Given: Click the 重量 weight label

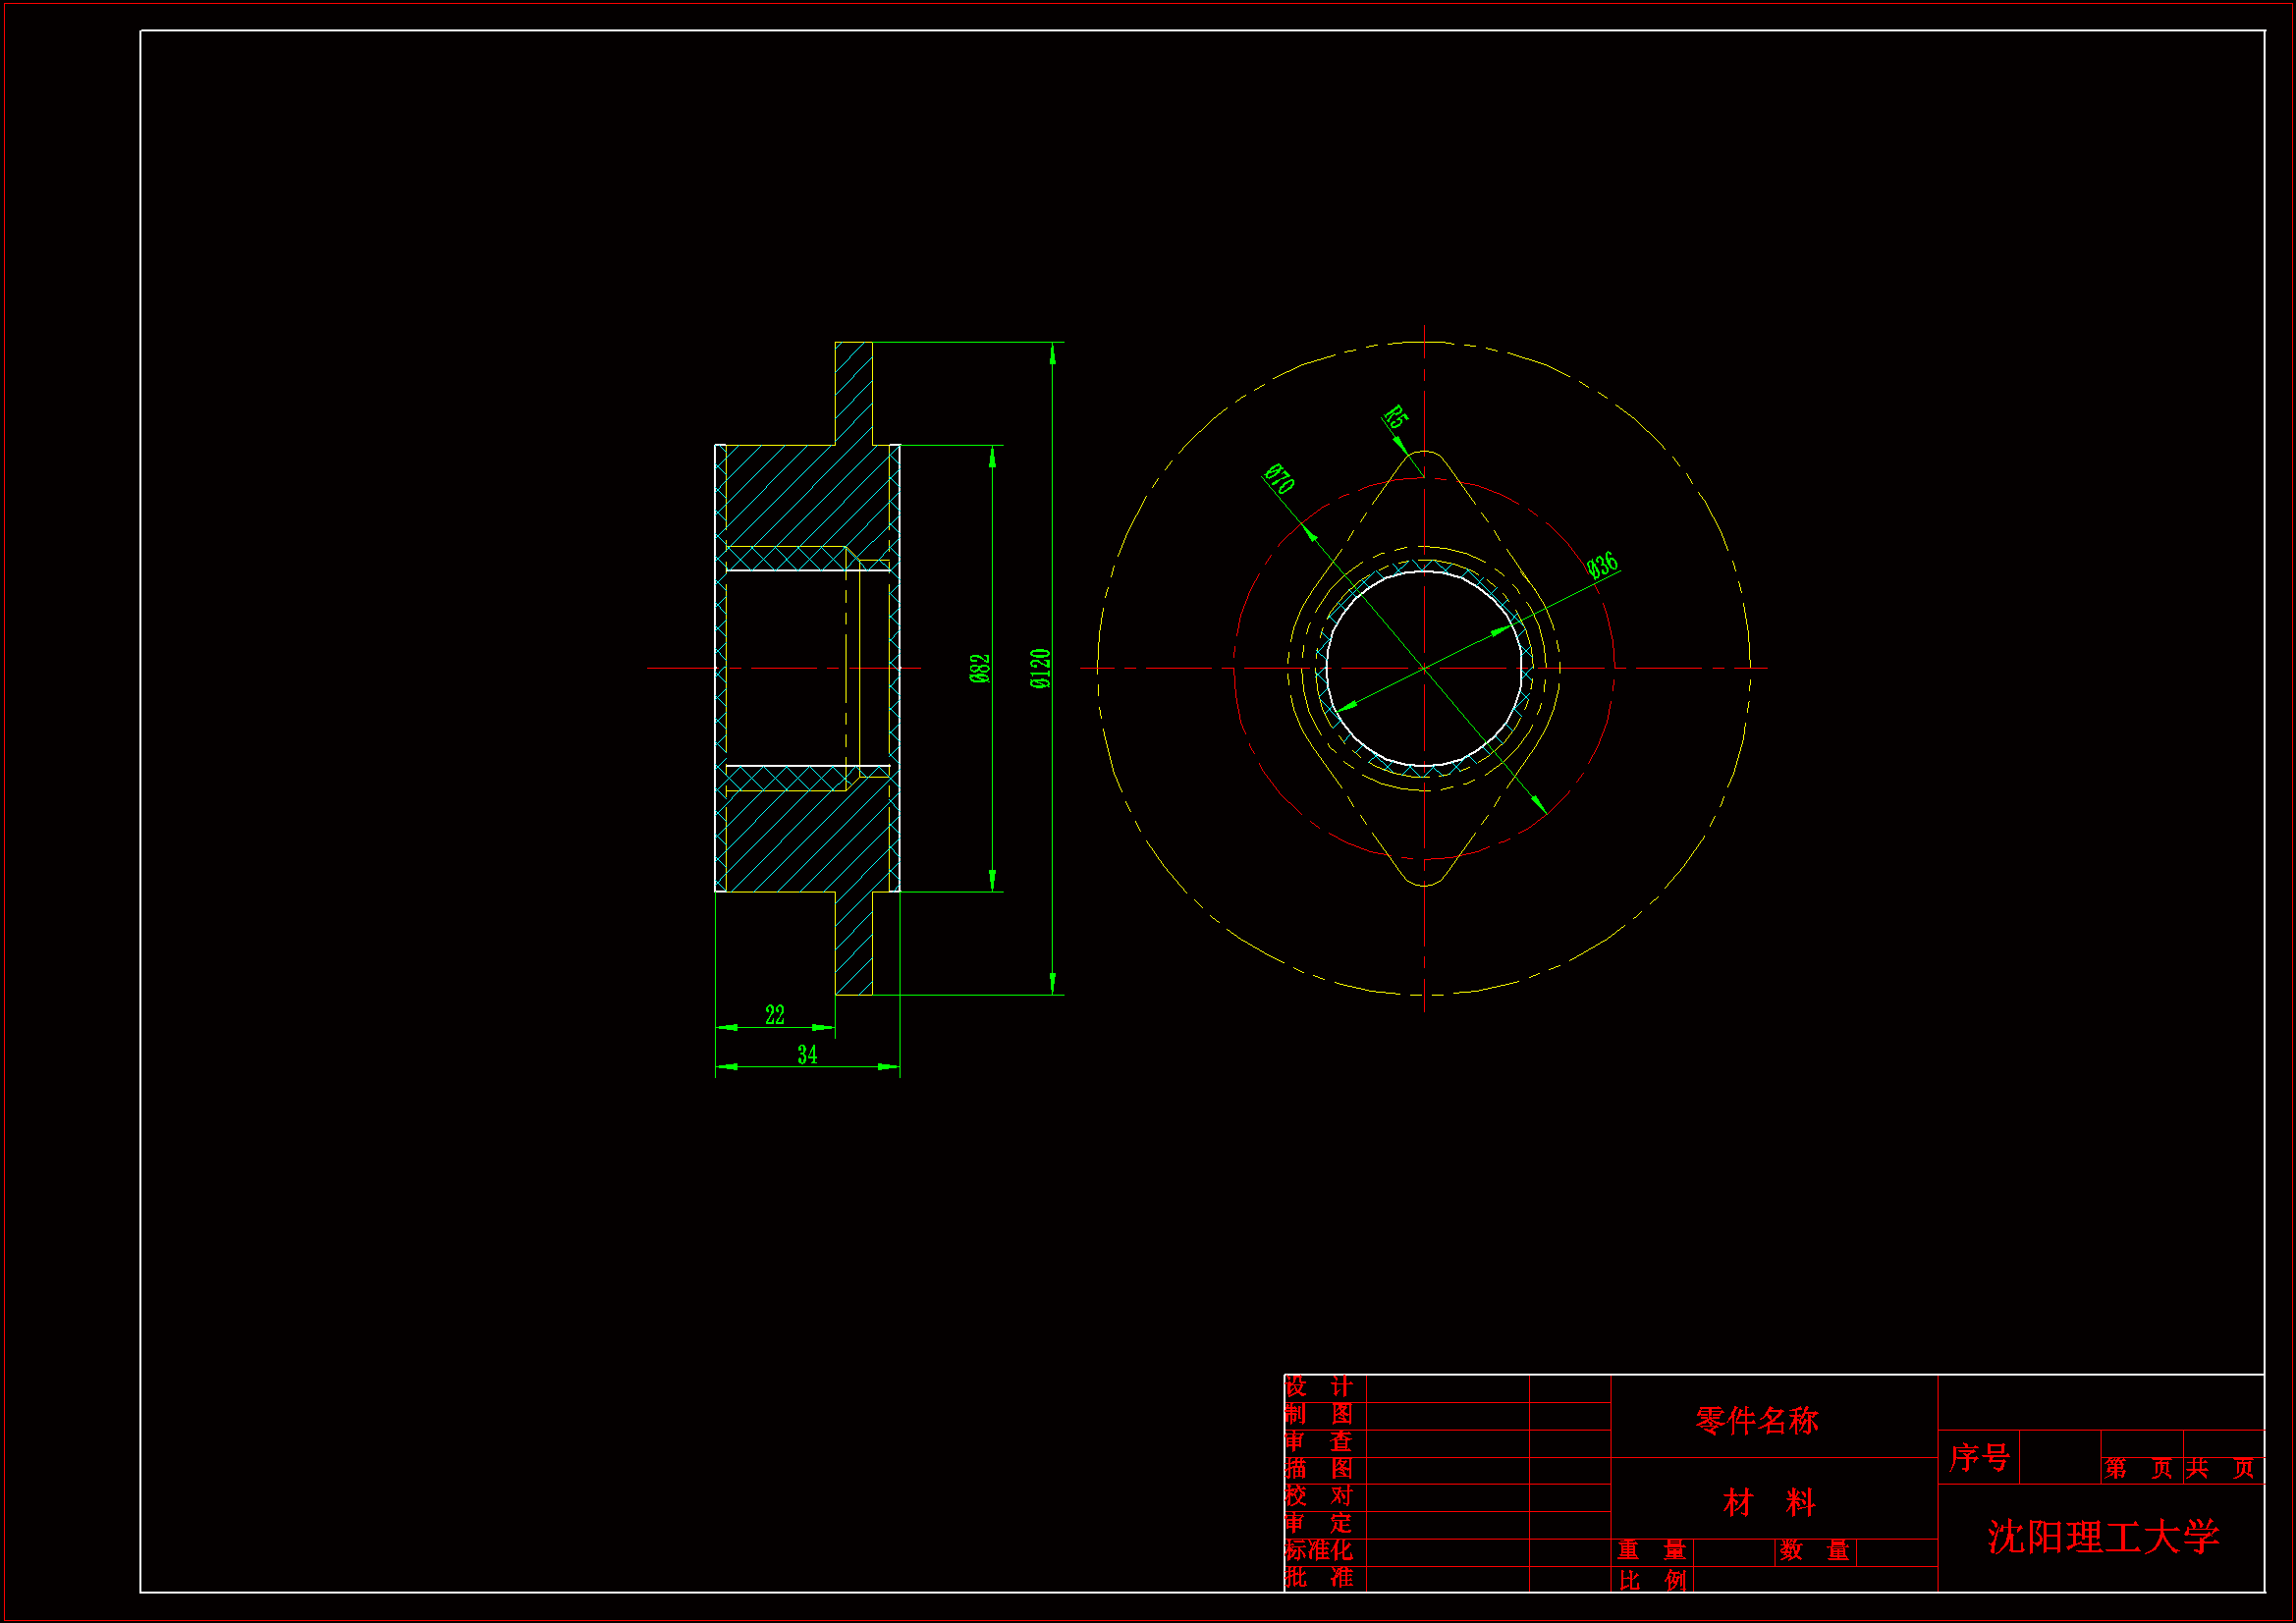Looking at the screenshot, I should (1652, 1551).
